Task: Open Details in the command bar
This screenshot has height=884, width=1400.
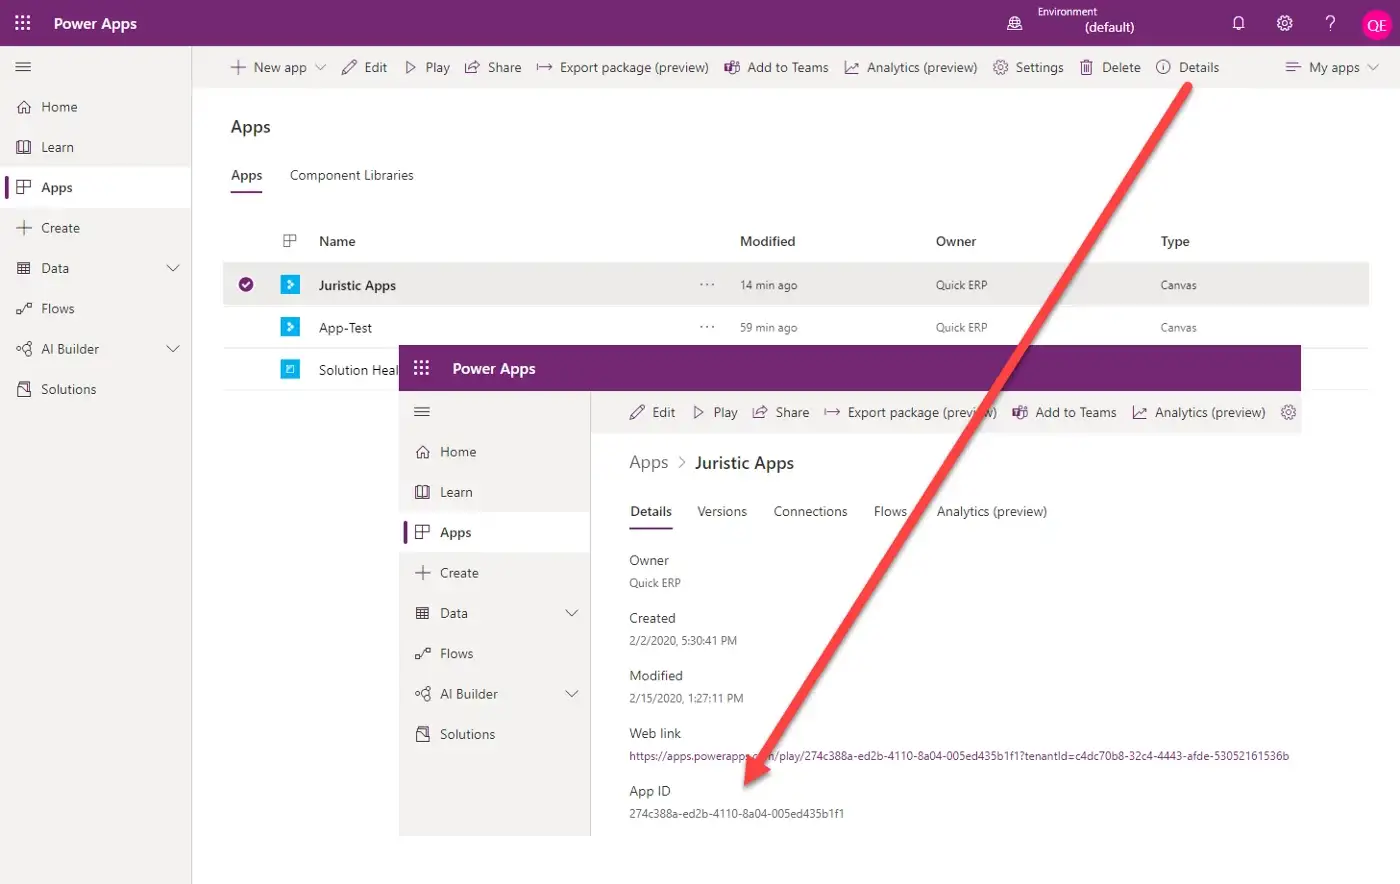Action: click(1187, 67)
